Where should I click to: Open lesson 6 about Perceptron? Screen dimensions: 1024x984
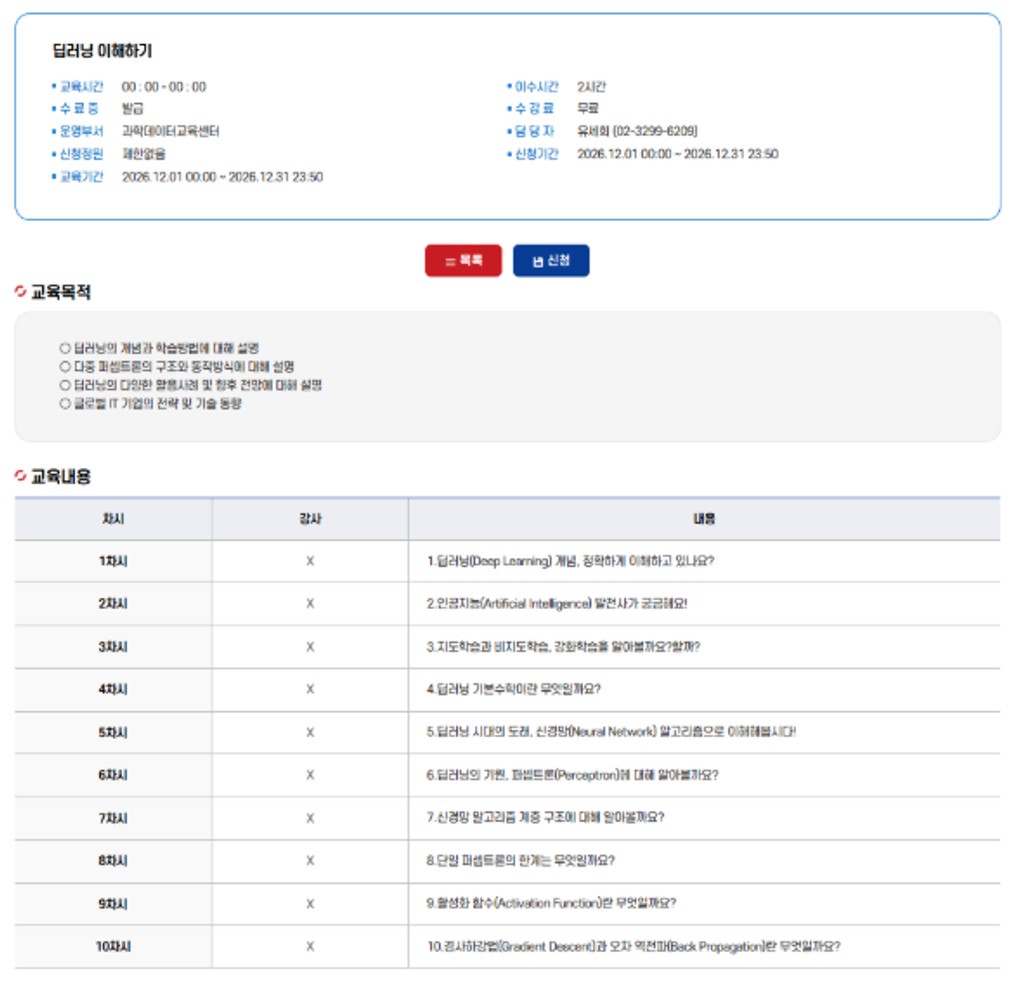coord(572,775)
